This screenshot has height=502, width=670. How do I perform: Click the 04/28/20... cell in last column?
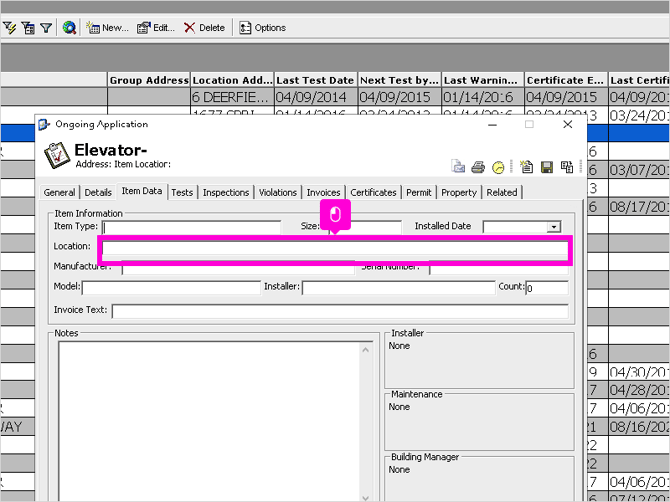tap(639, 390)
